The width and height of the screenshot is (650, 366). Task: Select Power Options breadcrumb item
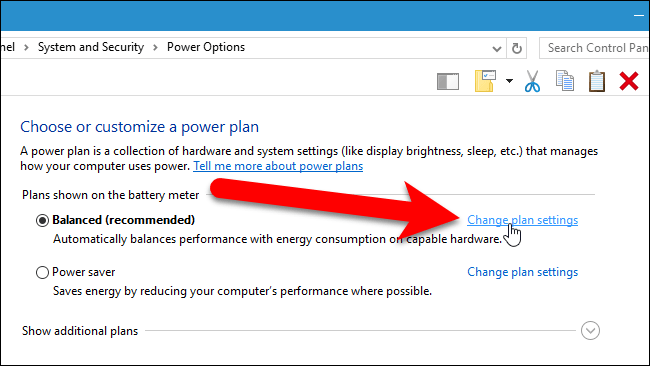(x=206, y=47)
